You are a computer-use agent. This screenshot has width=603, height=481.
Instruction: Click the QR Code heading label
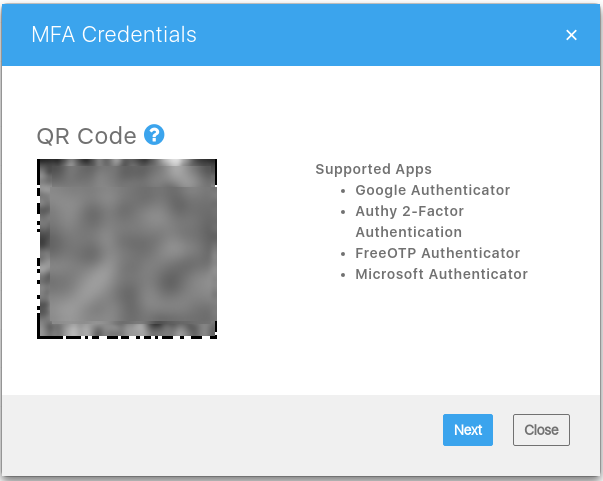pos(87,136)
